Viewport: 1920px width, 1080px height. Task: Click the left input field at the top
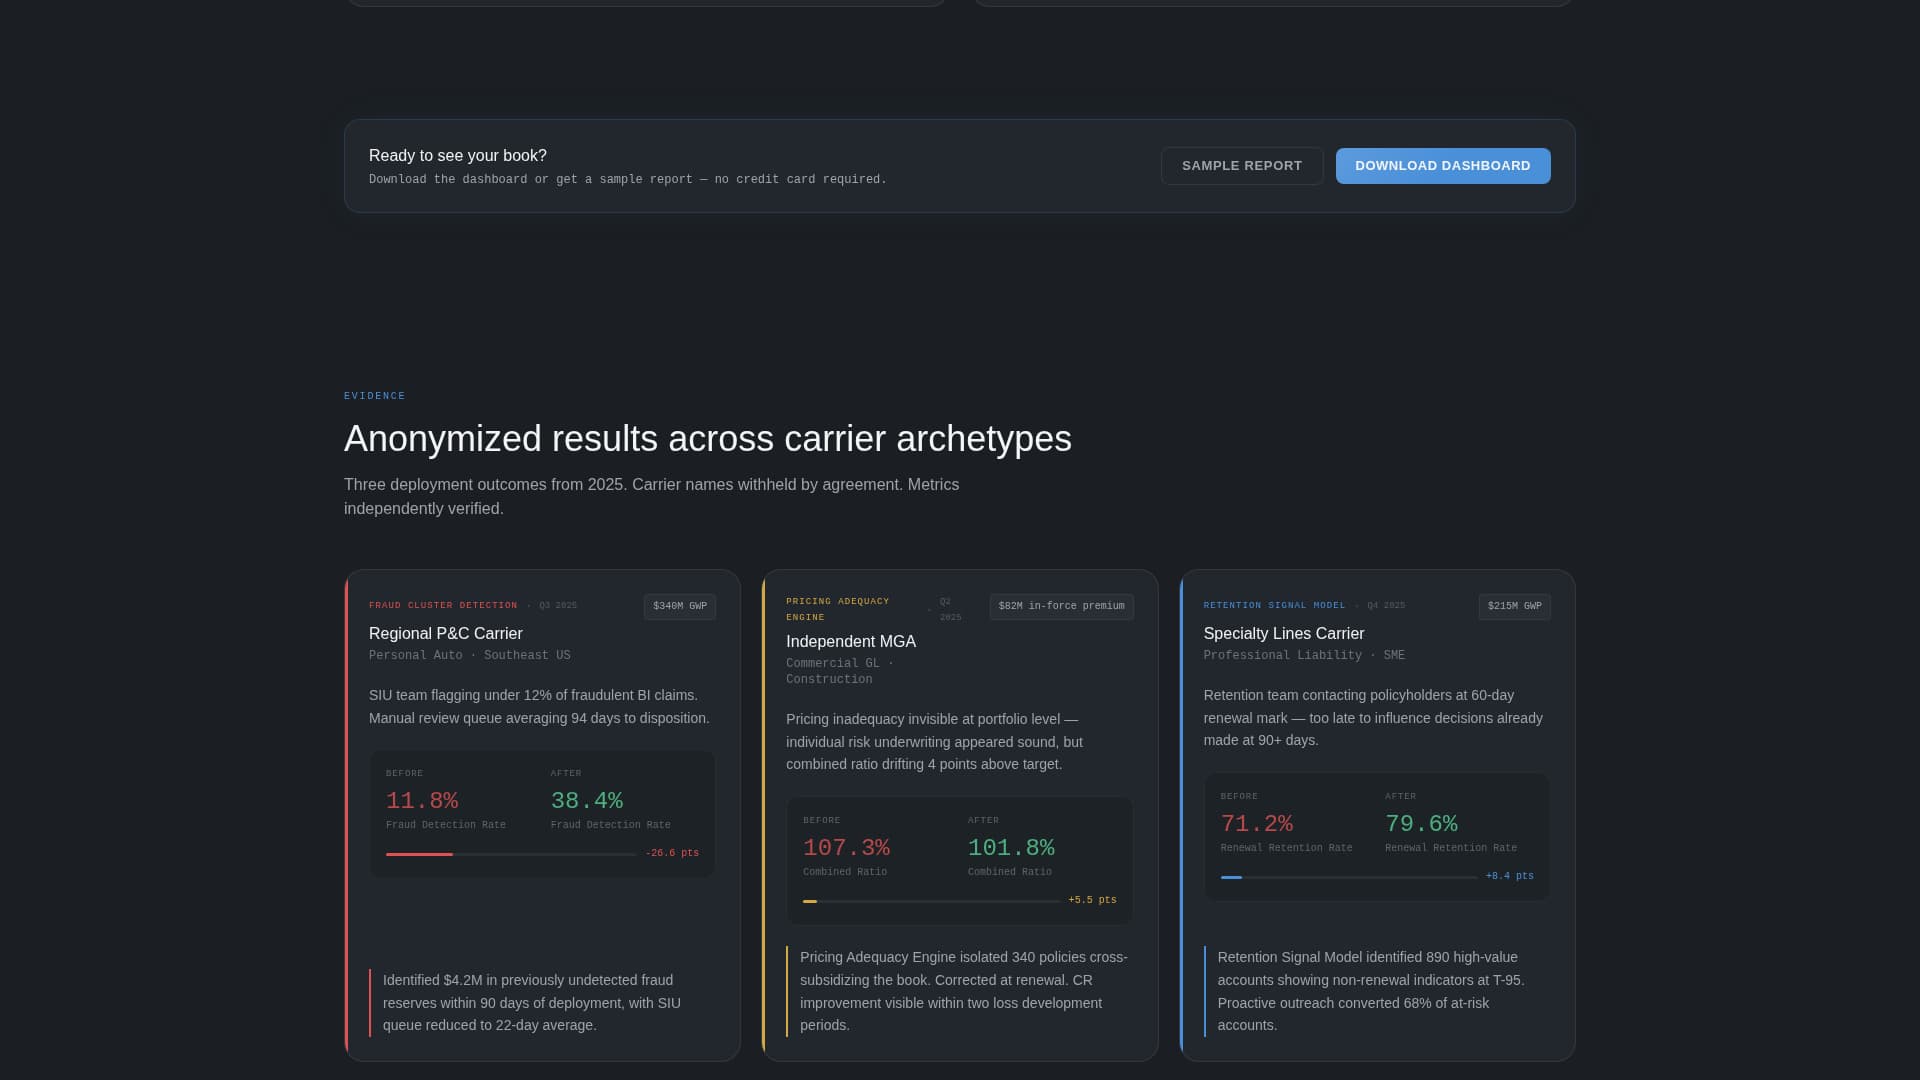pos(646,3)
